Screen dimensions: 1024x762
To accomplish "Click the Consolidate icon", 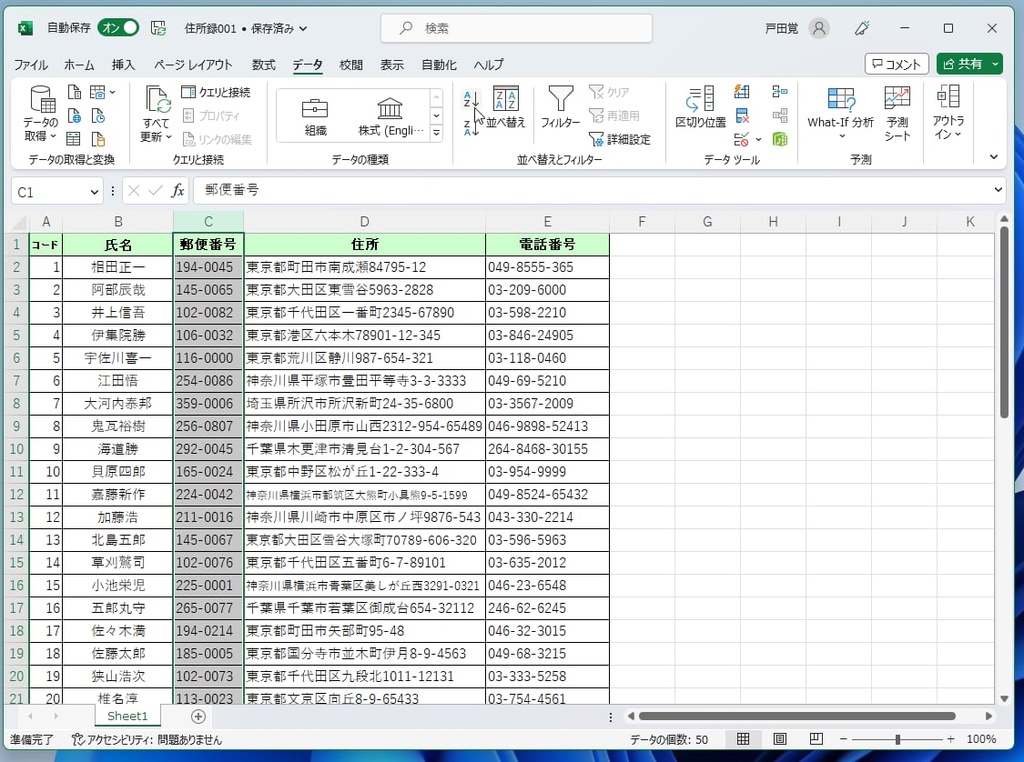I will click(x=780, y=91).
